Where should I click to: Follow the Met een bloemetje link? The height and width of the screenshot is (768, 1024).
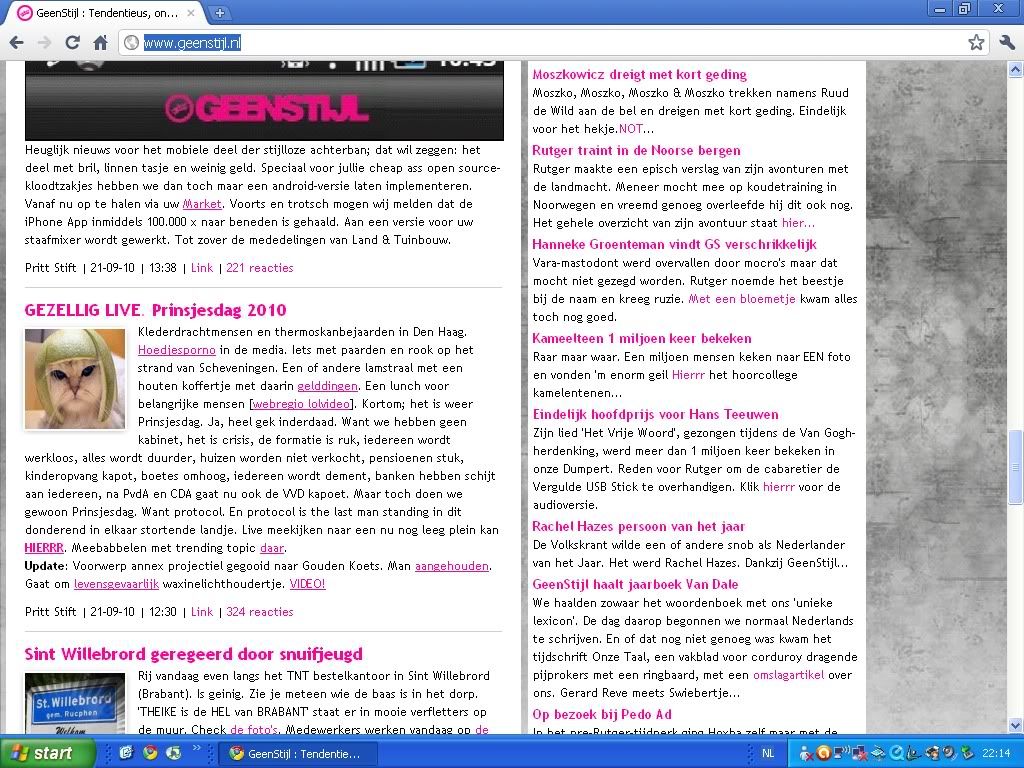tap(742, 299)
